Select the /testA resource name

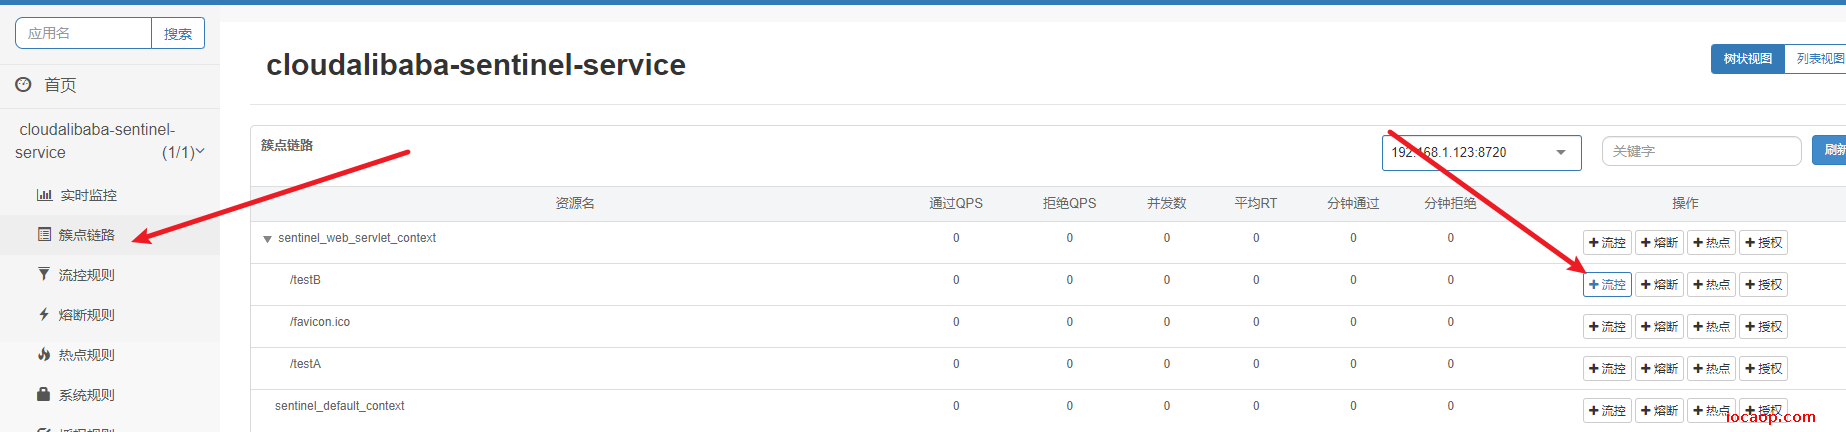[305, 364]
